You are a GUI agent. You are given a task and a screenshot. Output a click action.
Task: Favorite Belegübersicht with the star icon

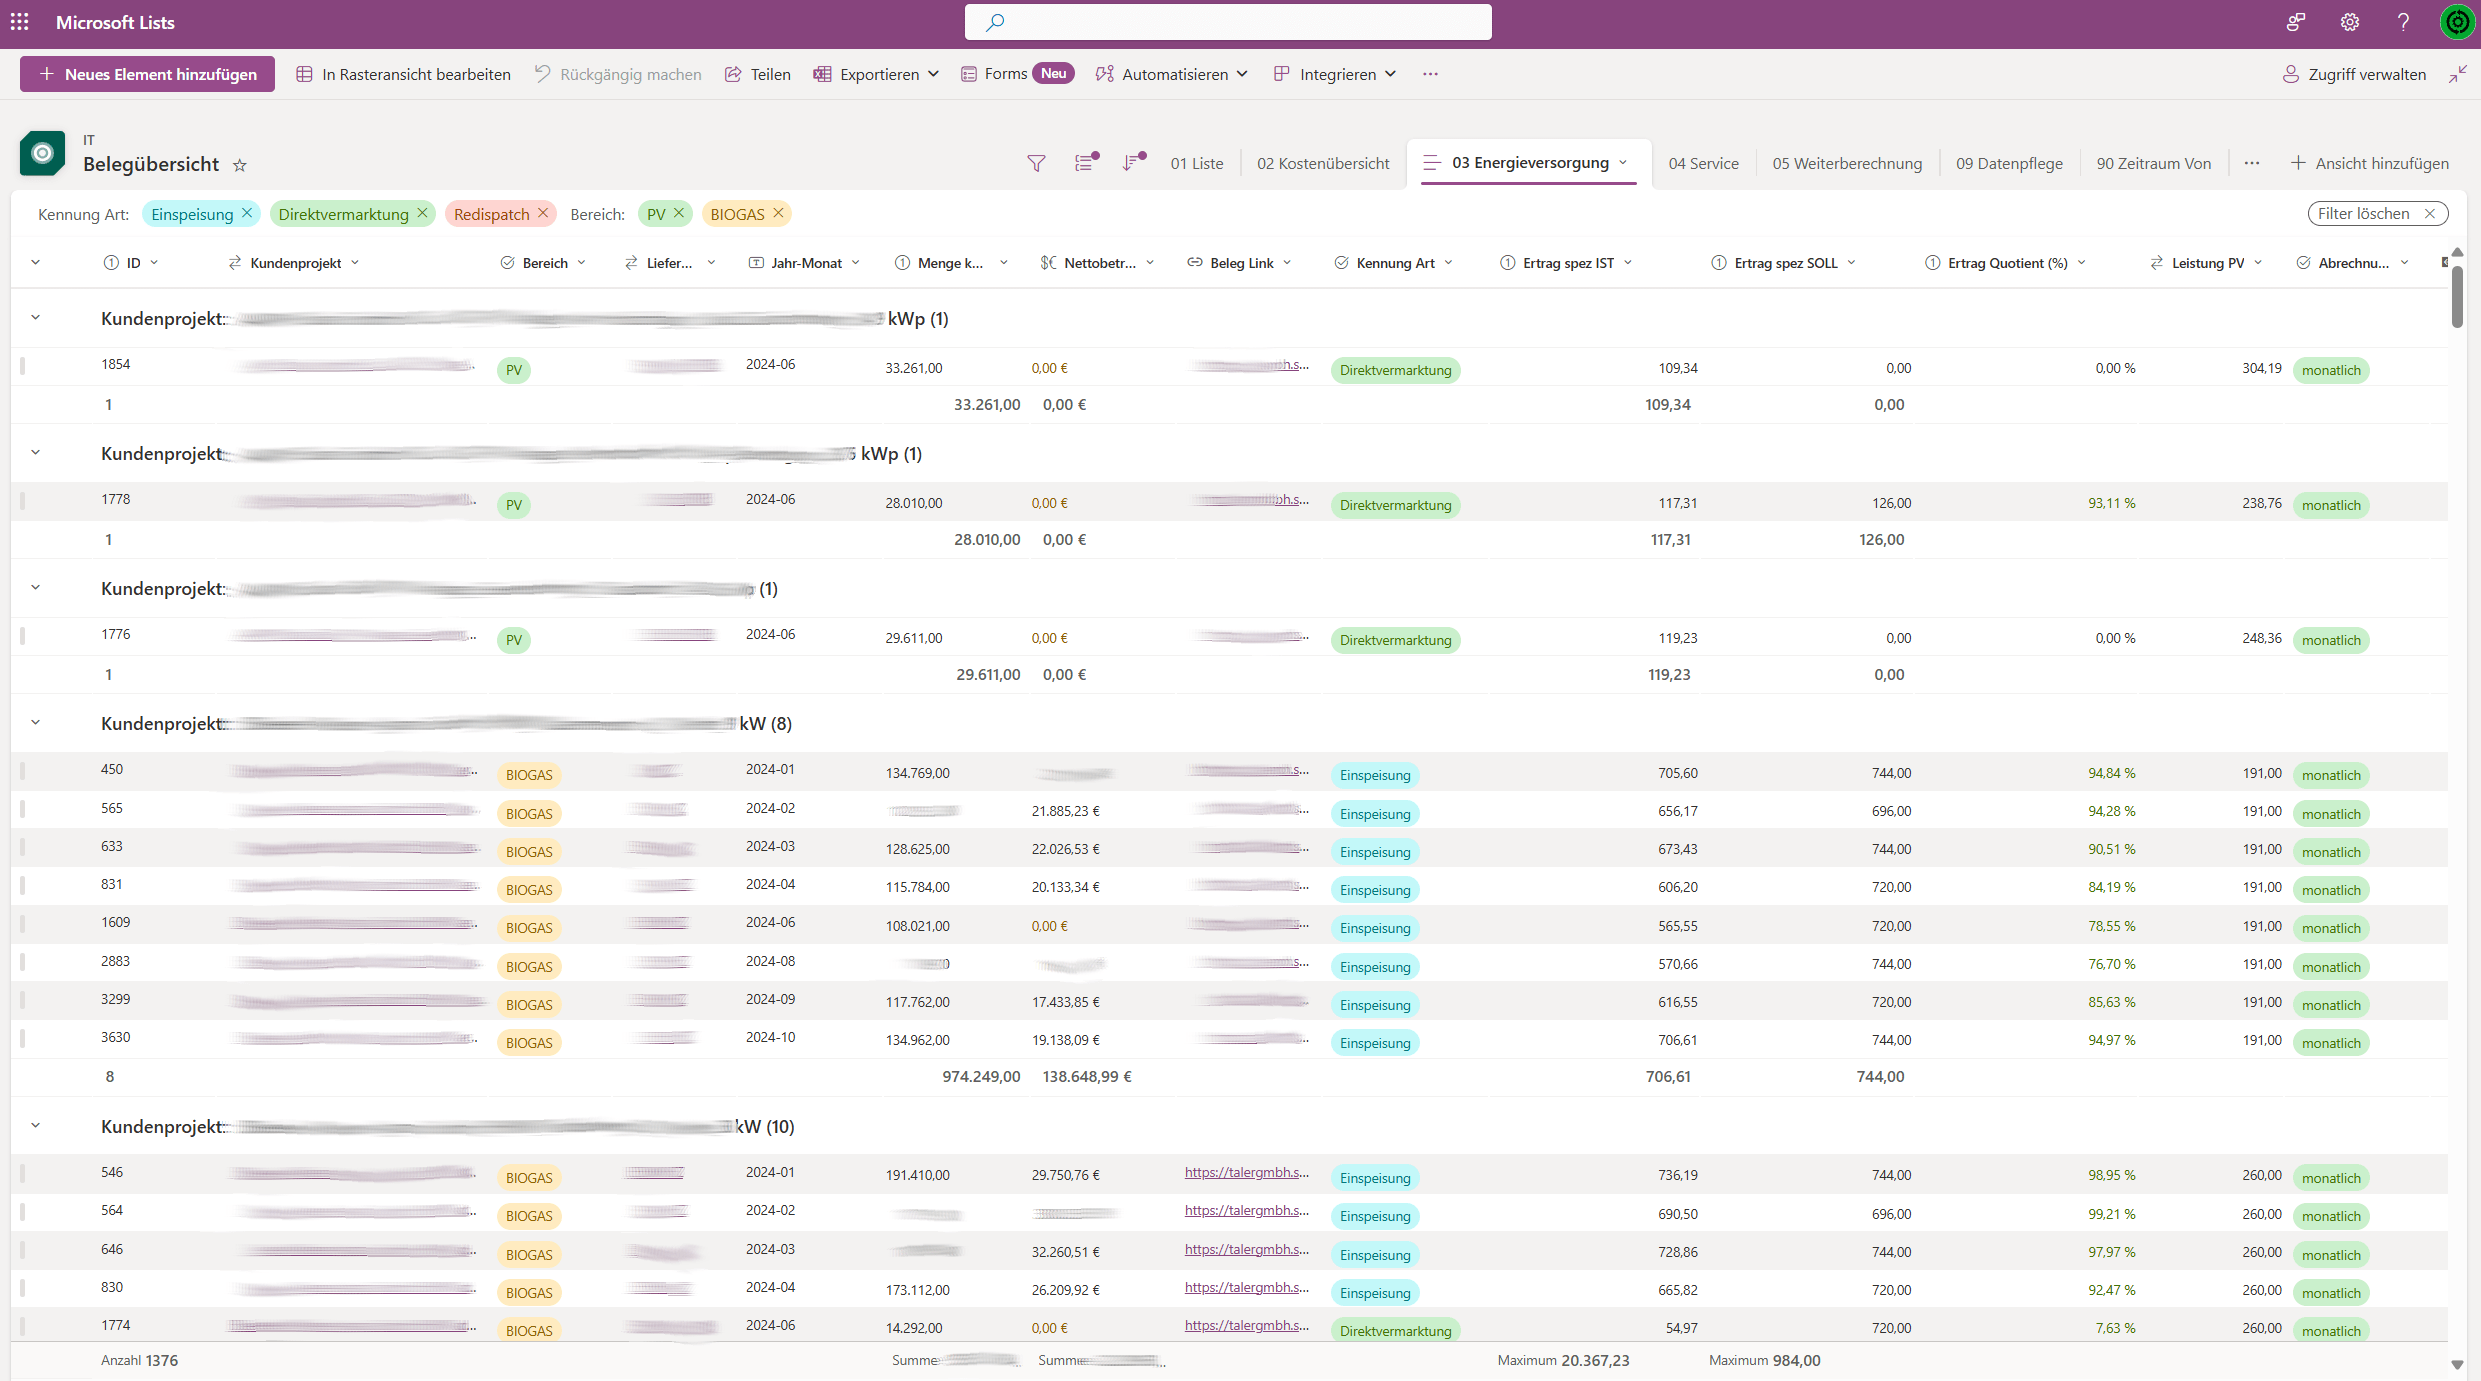(239, 165)
